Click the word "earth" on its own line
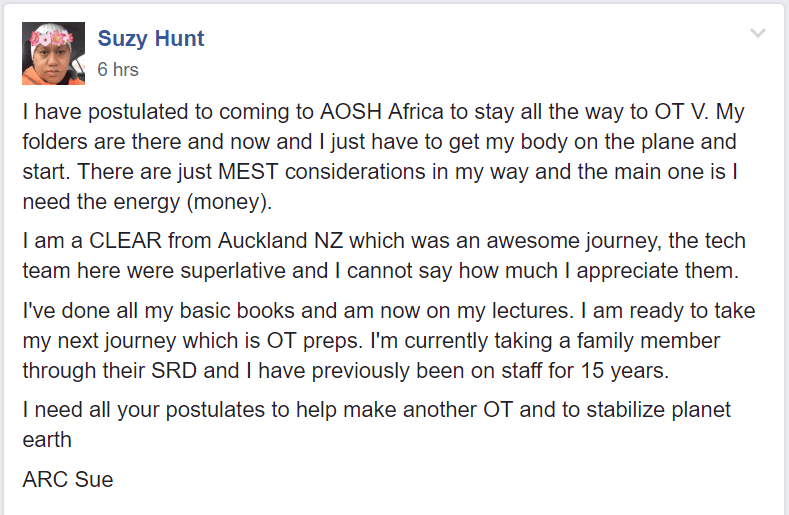 pyautogui.click(x=47, y=440)
